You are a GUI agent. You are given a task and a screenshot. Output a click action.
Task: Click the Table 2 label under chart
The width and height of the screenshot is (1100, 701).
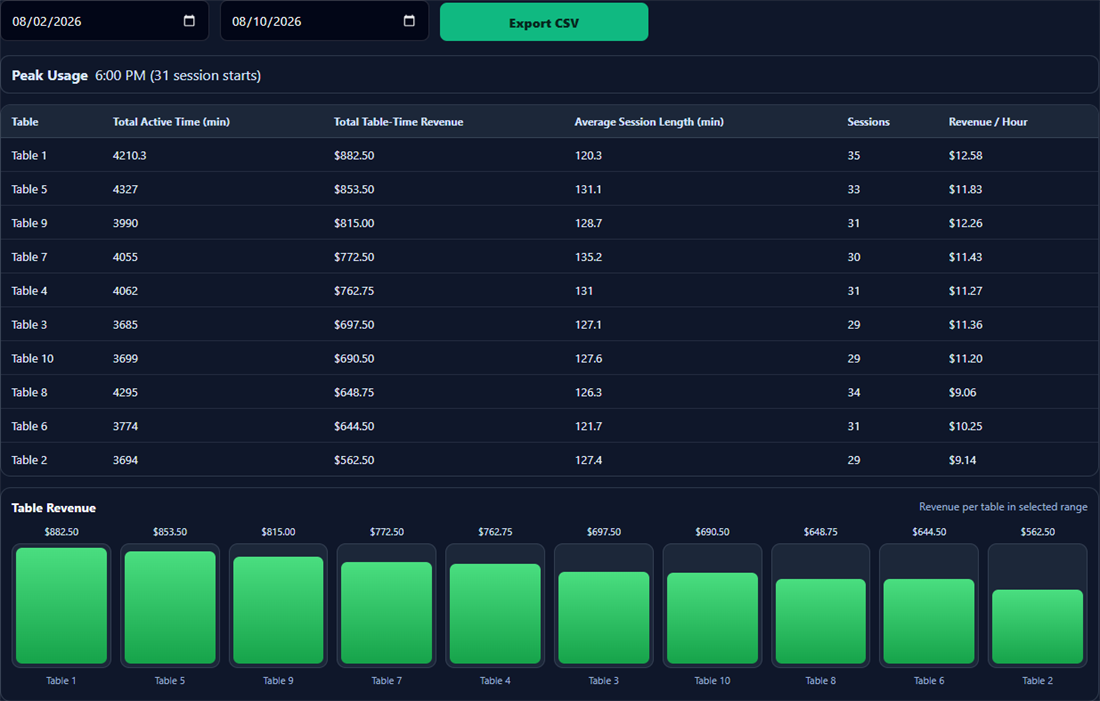click(1038, 681)
